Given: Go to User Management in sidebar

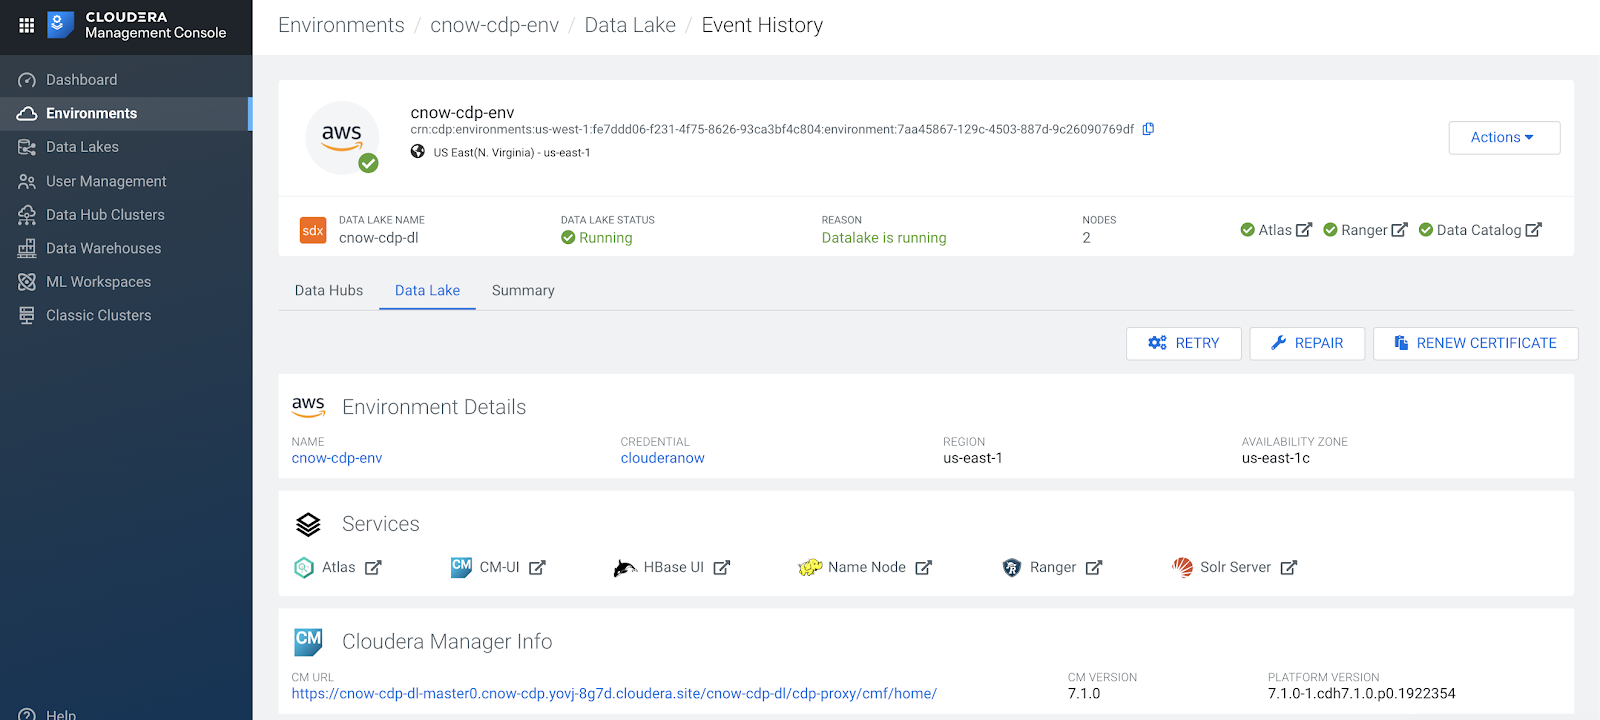Looking at the screenshot, I should pyautogui.click(x=106, y=181).
